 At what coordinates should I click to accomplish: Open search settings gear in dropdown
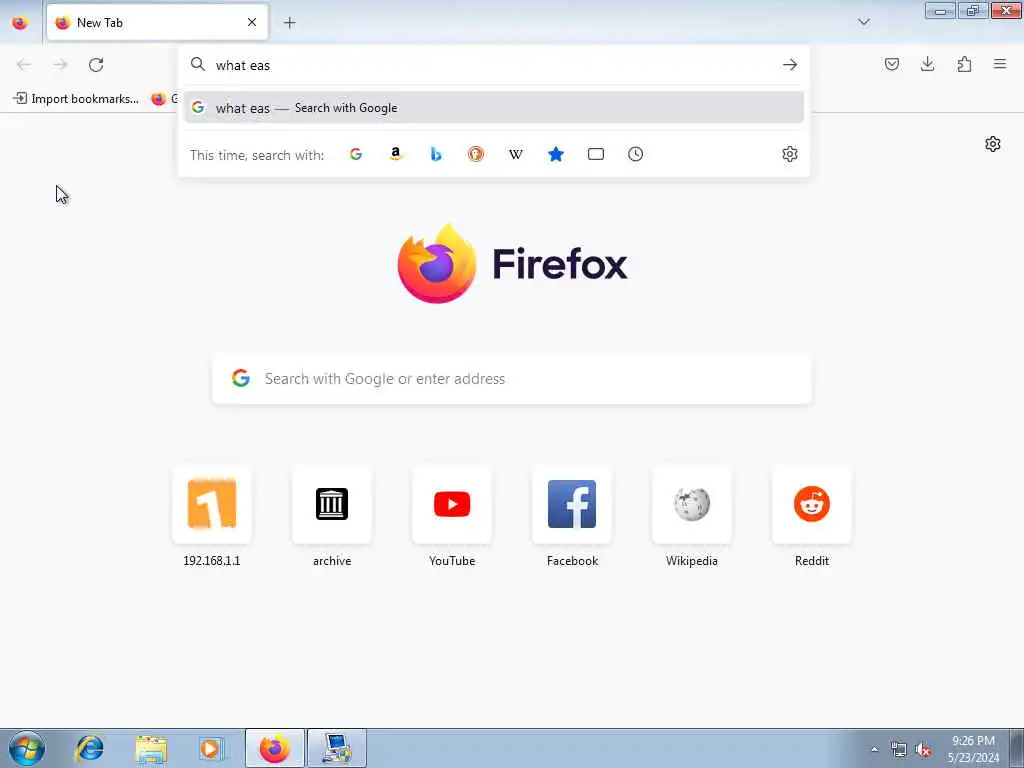click(790, 154)
